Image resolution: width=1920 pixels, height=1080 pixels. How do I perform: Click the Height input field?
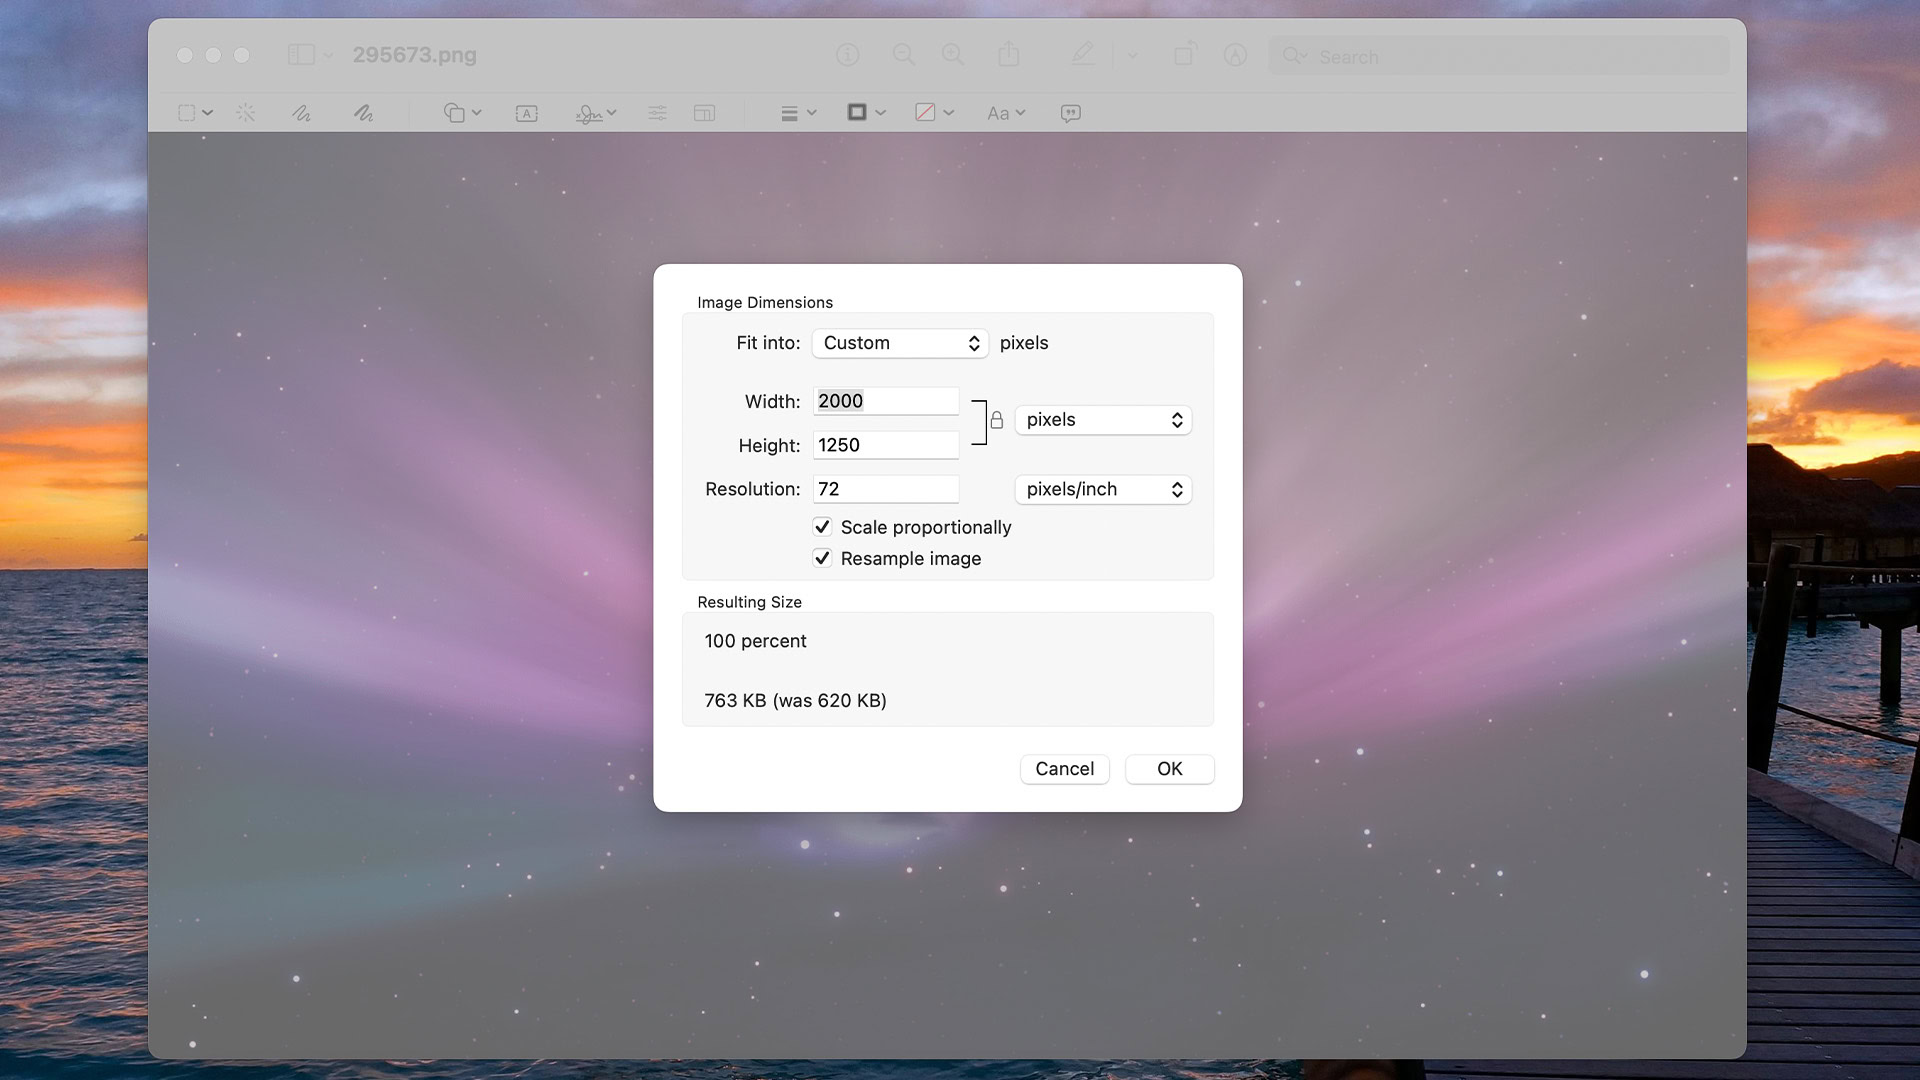click(x=885, y=445)
